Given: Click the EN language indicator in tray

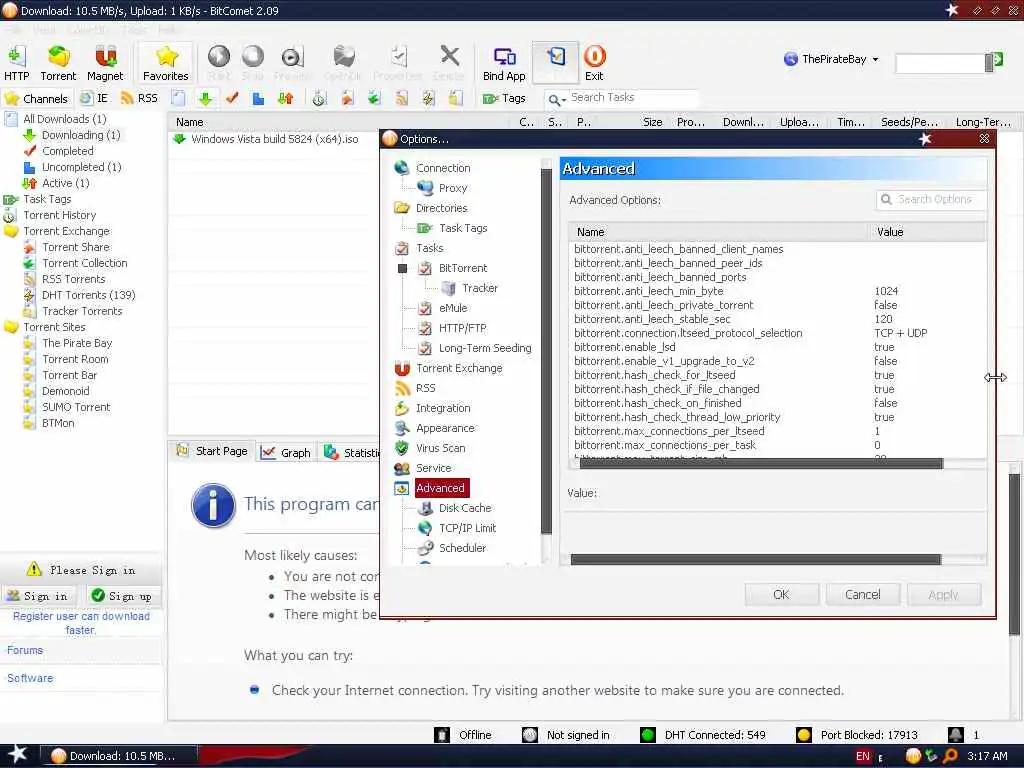Looking at the screenshot, I should (863, 756).
